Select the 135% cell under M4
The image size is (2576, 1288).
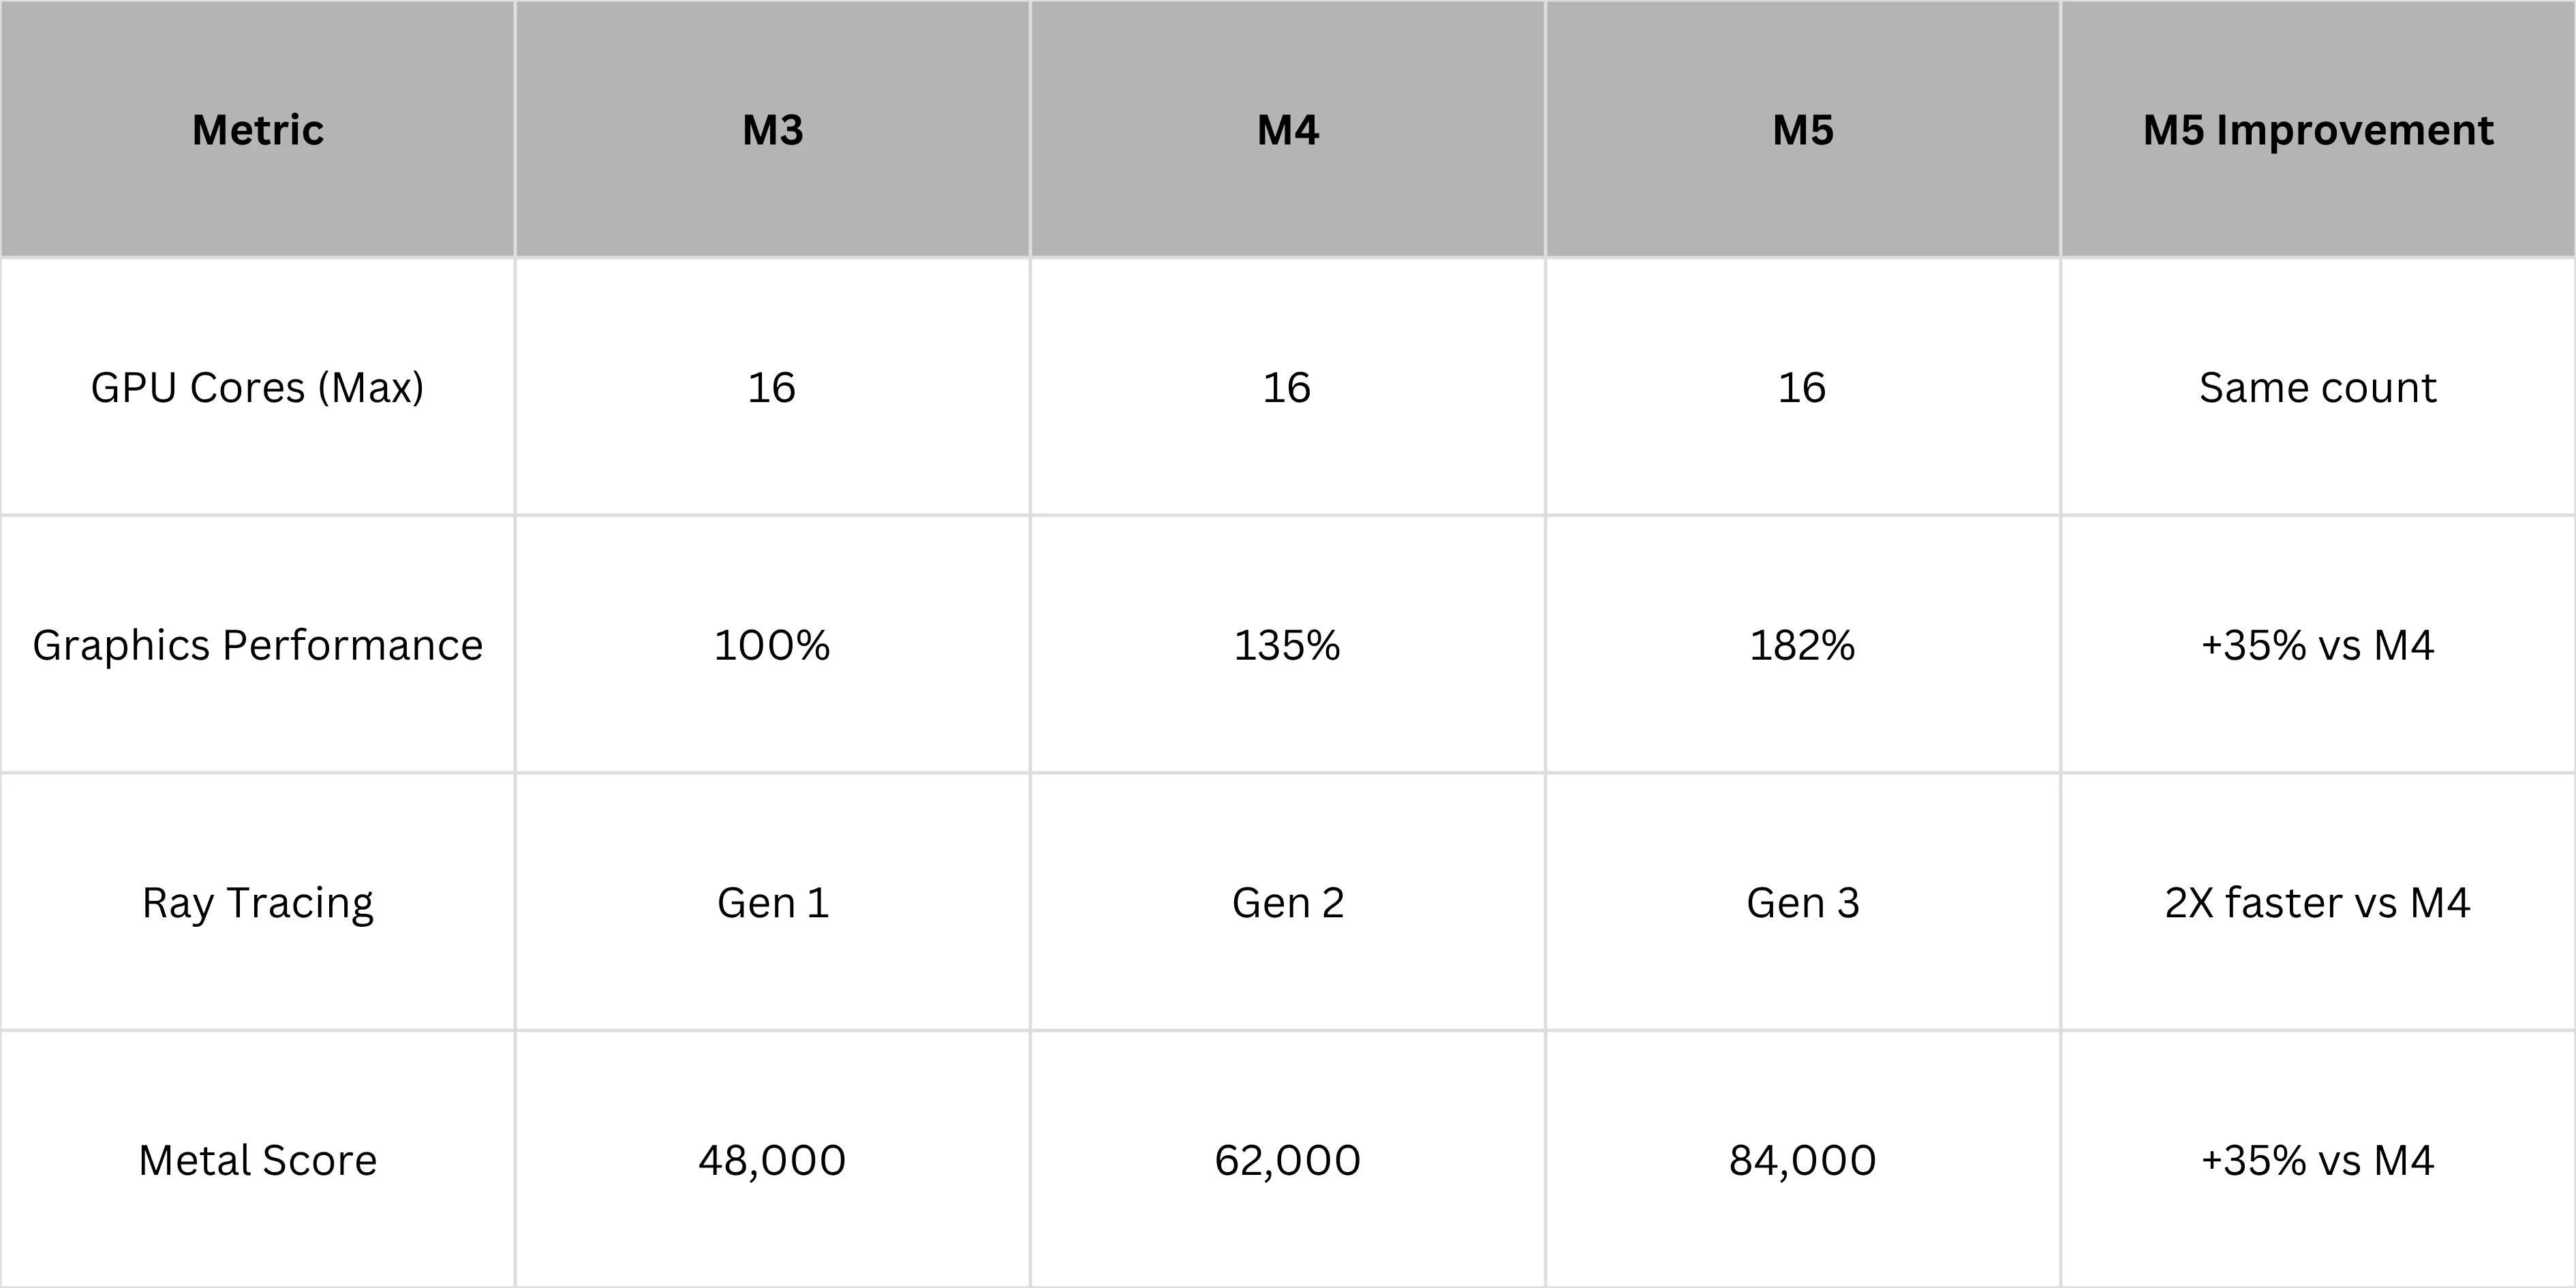pyautogui.click(x=1287, y=645)
